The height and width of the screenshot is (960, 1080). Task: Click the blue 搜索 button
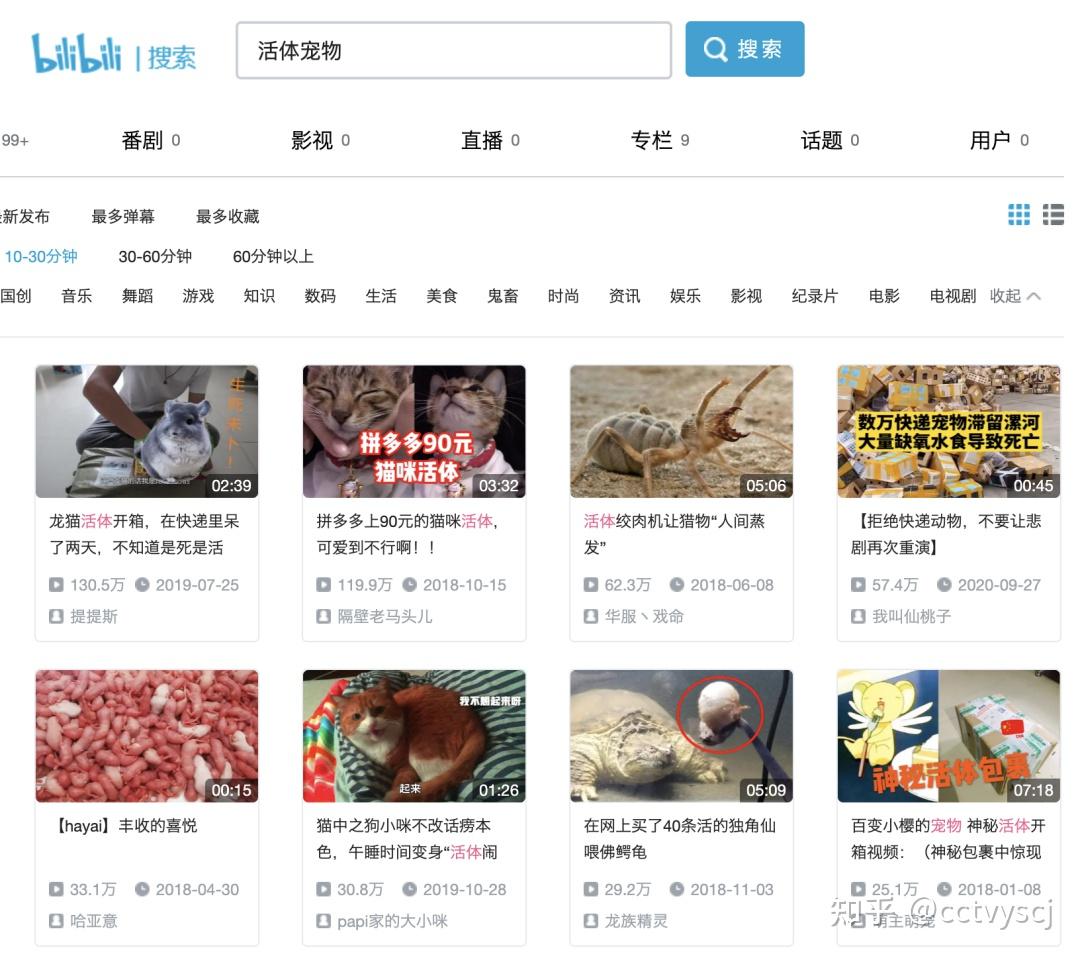coord(745,49)
